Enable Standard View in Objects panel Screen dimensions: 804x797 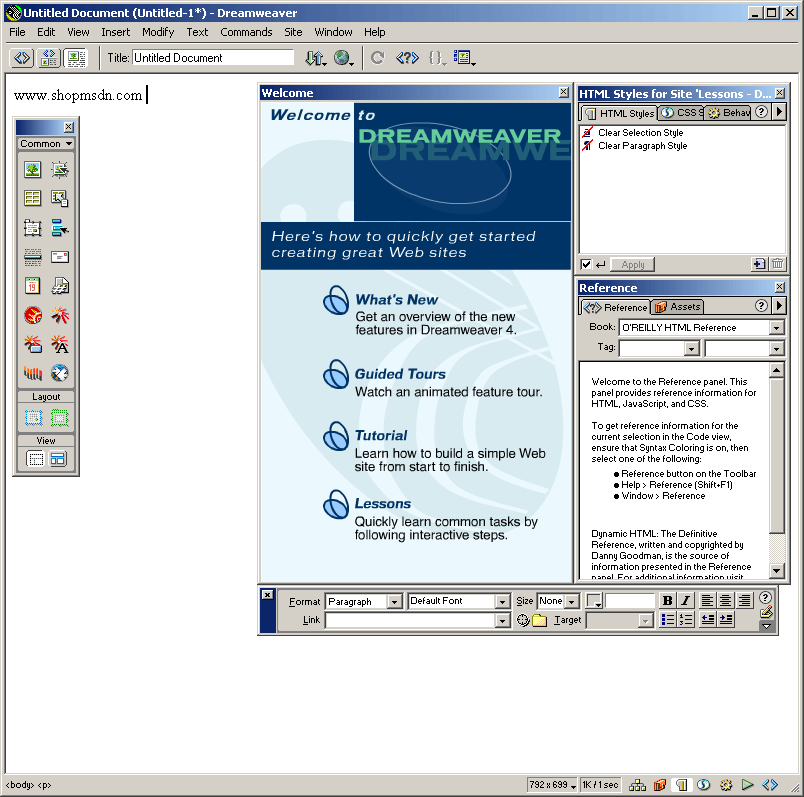[x=35, y=459]
